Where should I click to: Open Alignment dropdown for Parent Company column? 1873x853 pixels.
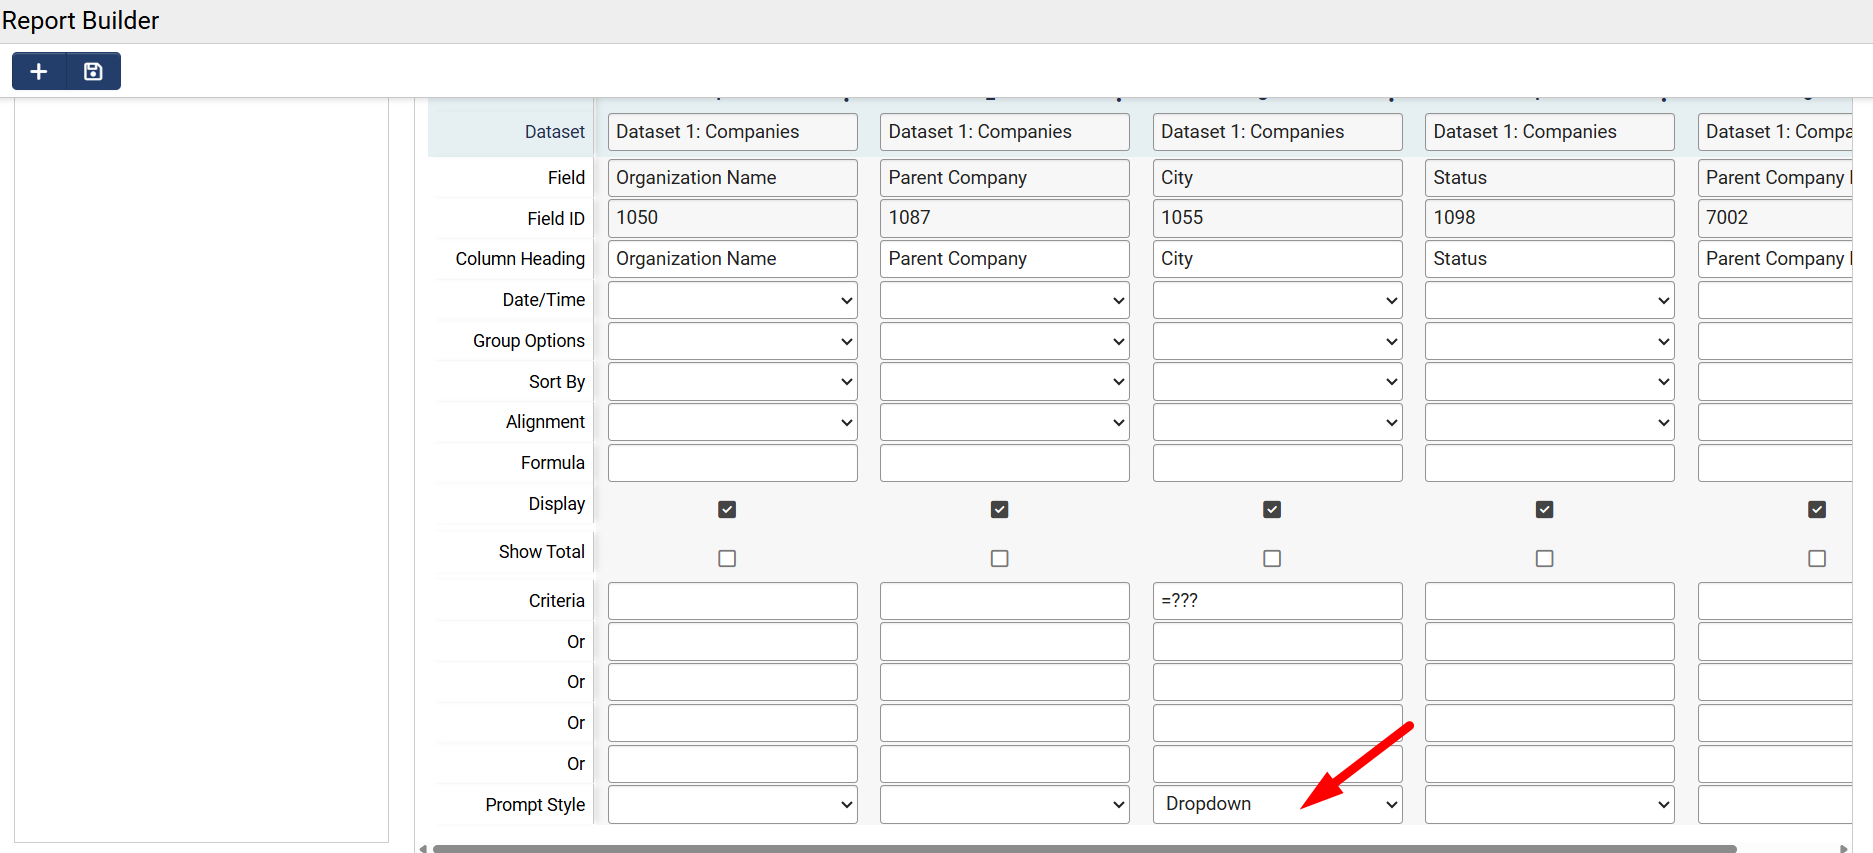pyautogui.click(x=1004, y=423)
